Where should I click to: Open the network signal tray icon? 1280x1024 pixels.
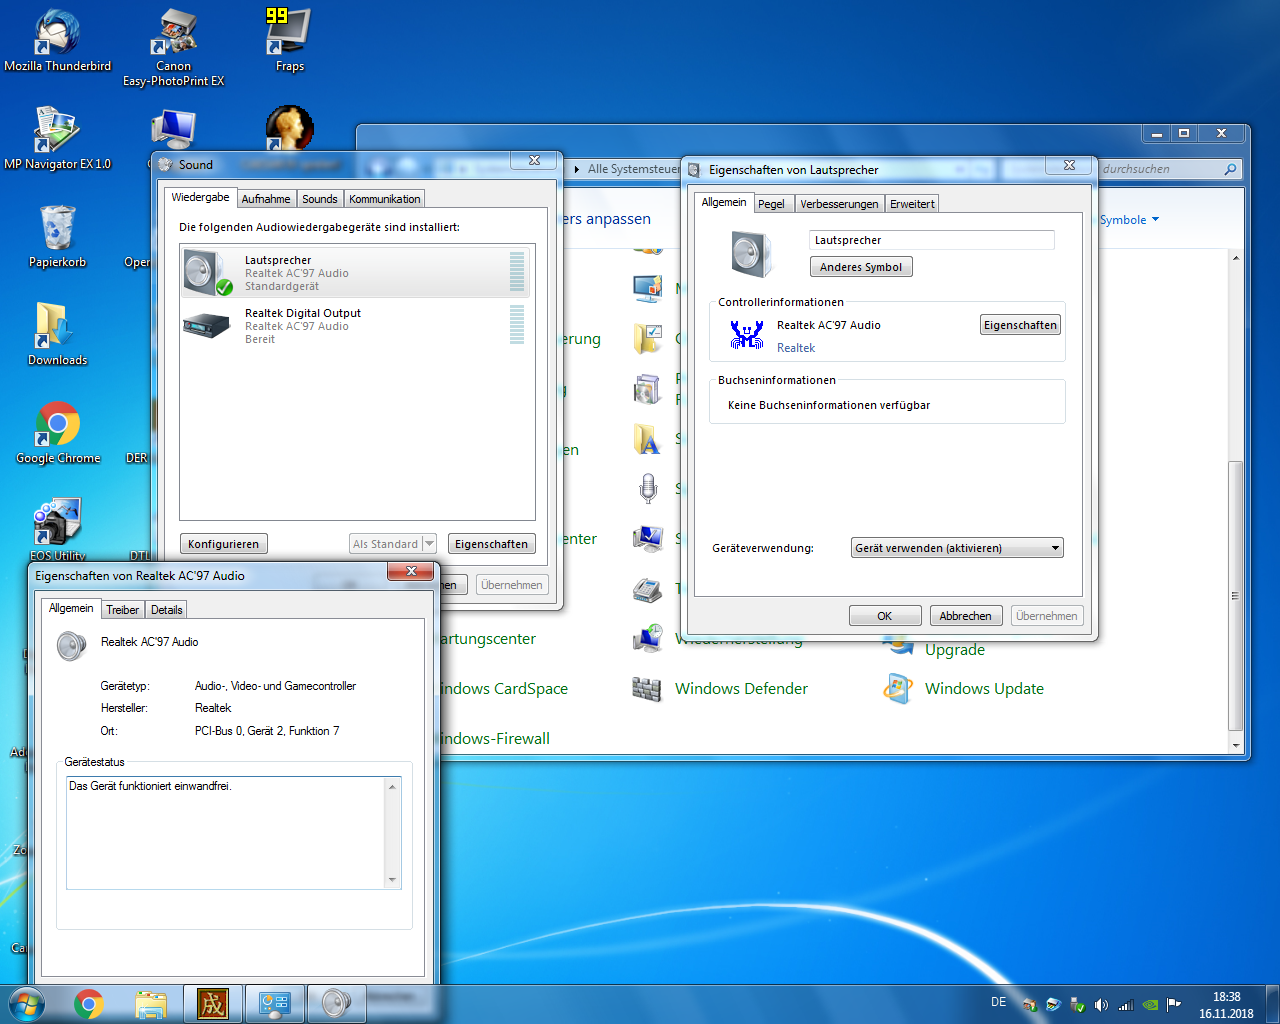pos(1125,1005)
